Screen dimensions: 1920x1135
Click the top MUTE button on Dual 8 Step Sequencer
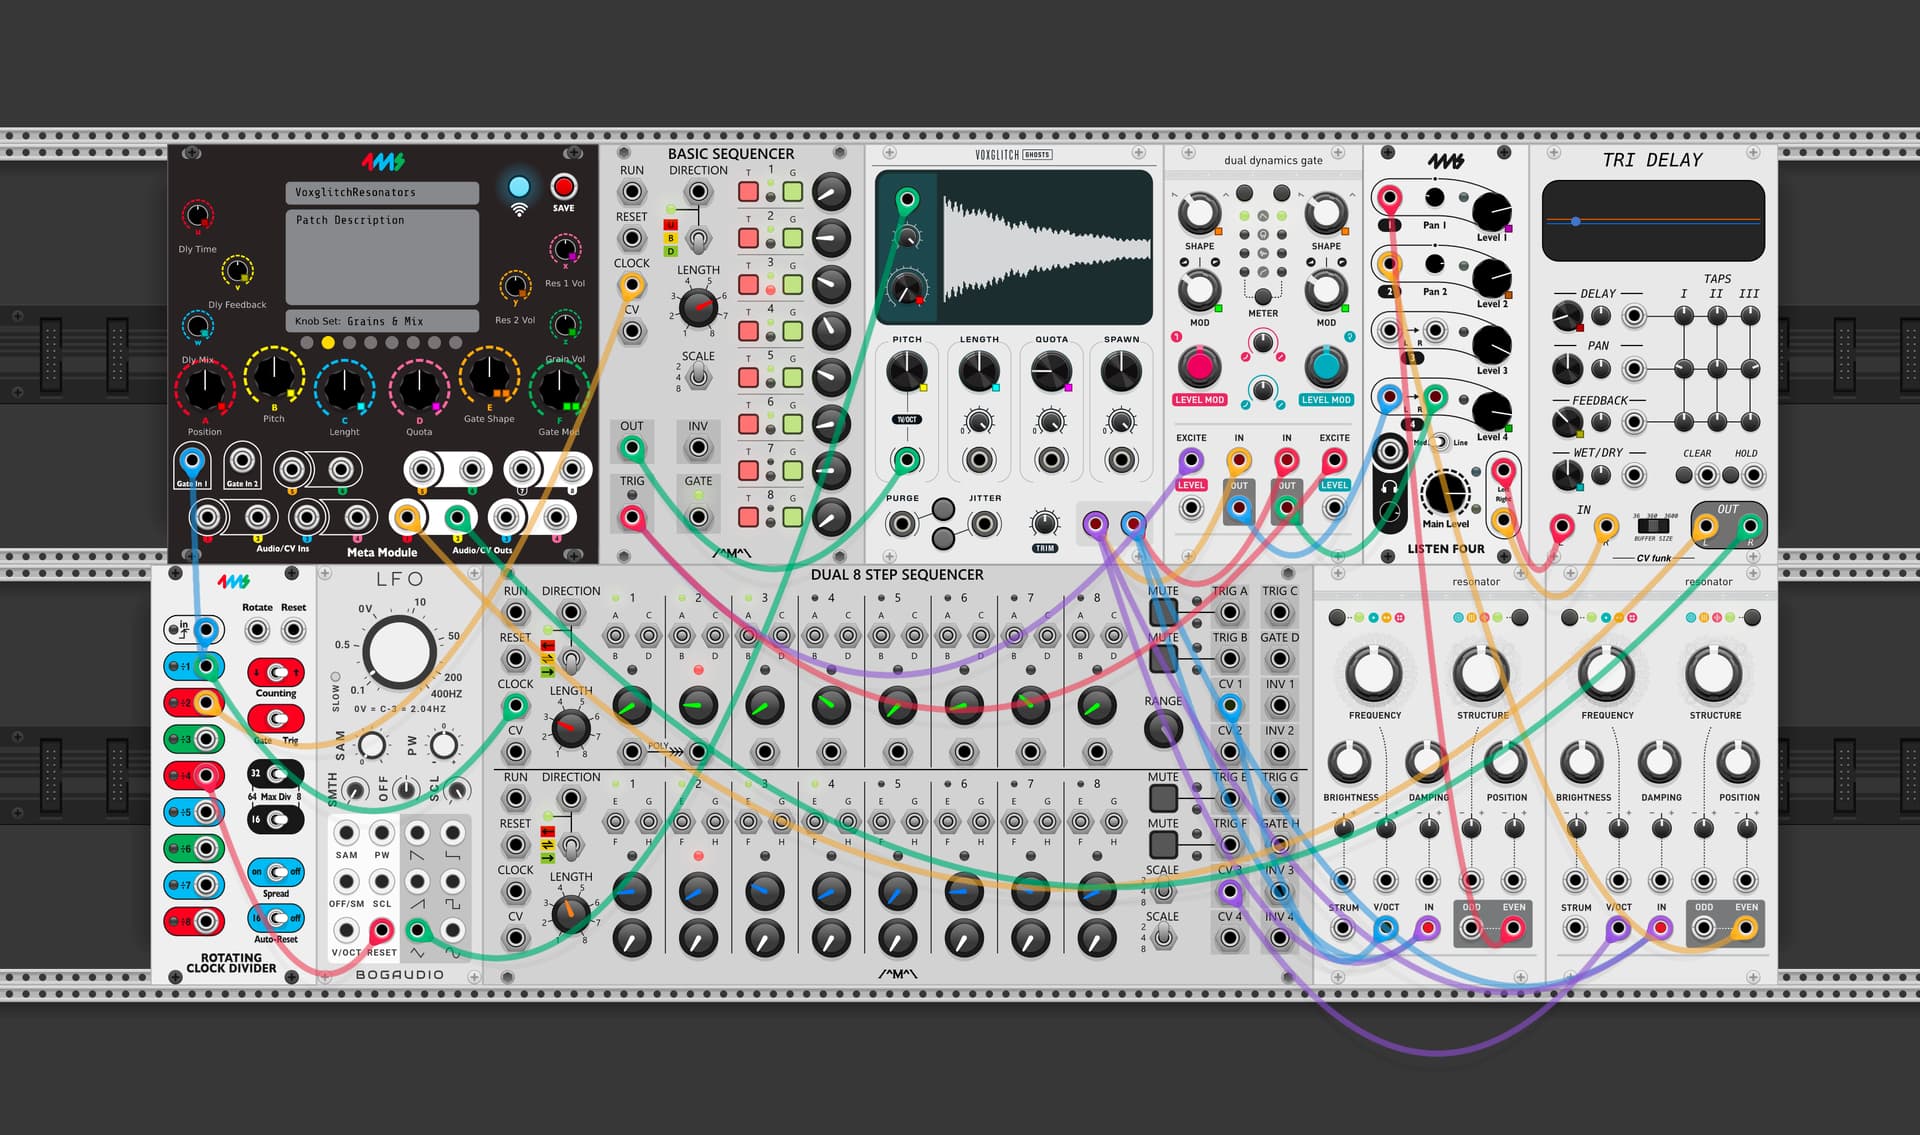[x=1162, y=611]
